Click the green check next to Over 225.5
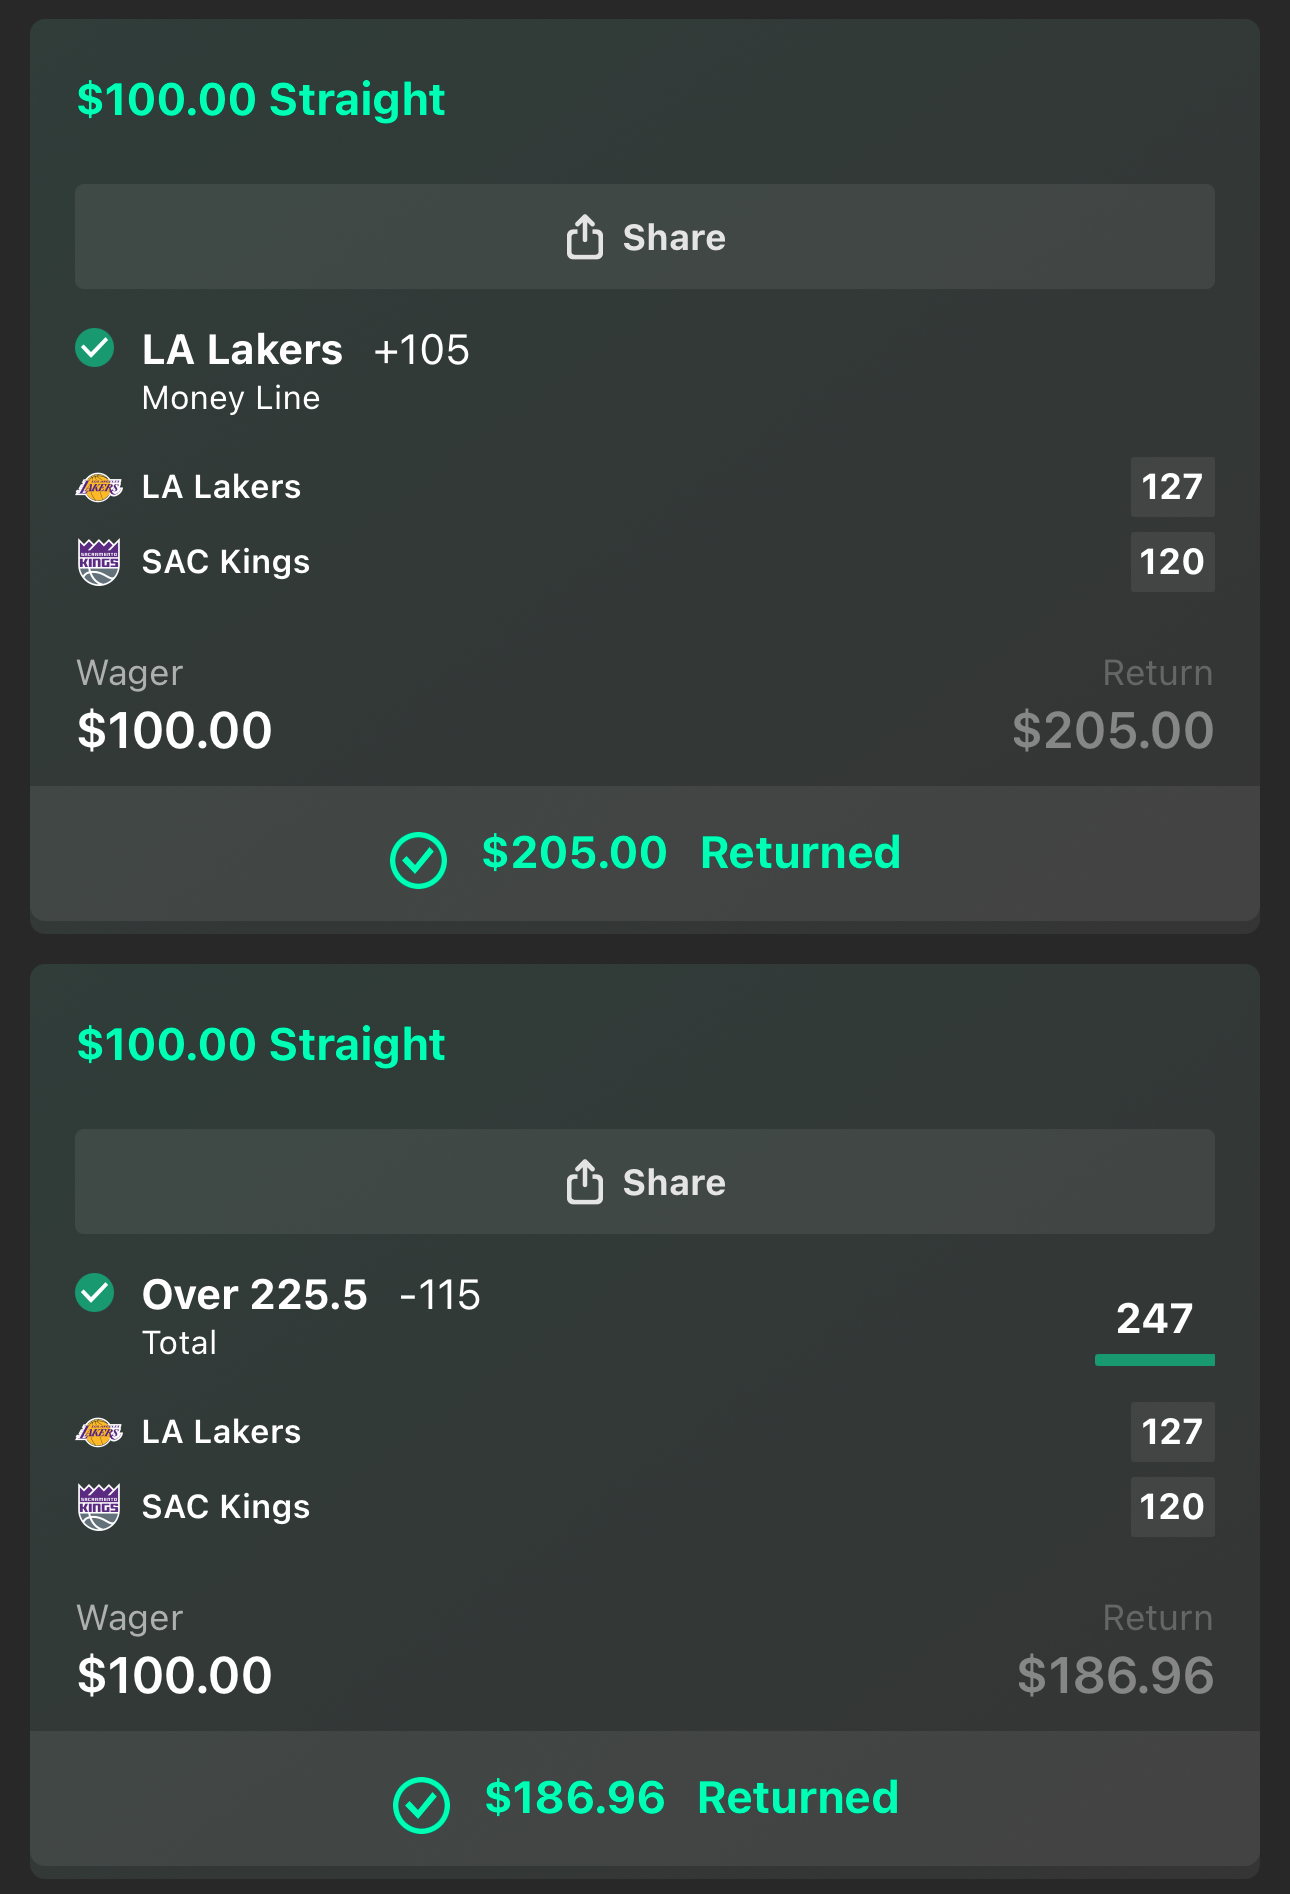Viewport: 1290px width, 1894px height. (95, 1292)
